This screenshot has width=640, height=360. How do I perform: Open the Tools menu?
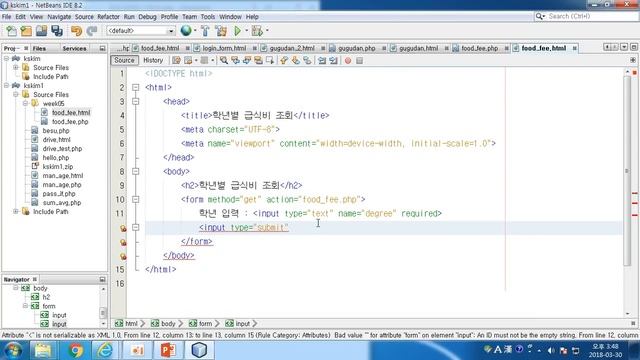(x=207, y=17)
